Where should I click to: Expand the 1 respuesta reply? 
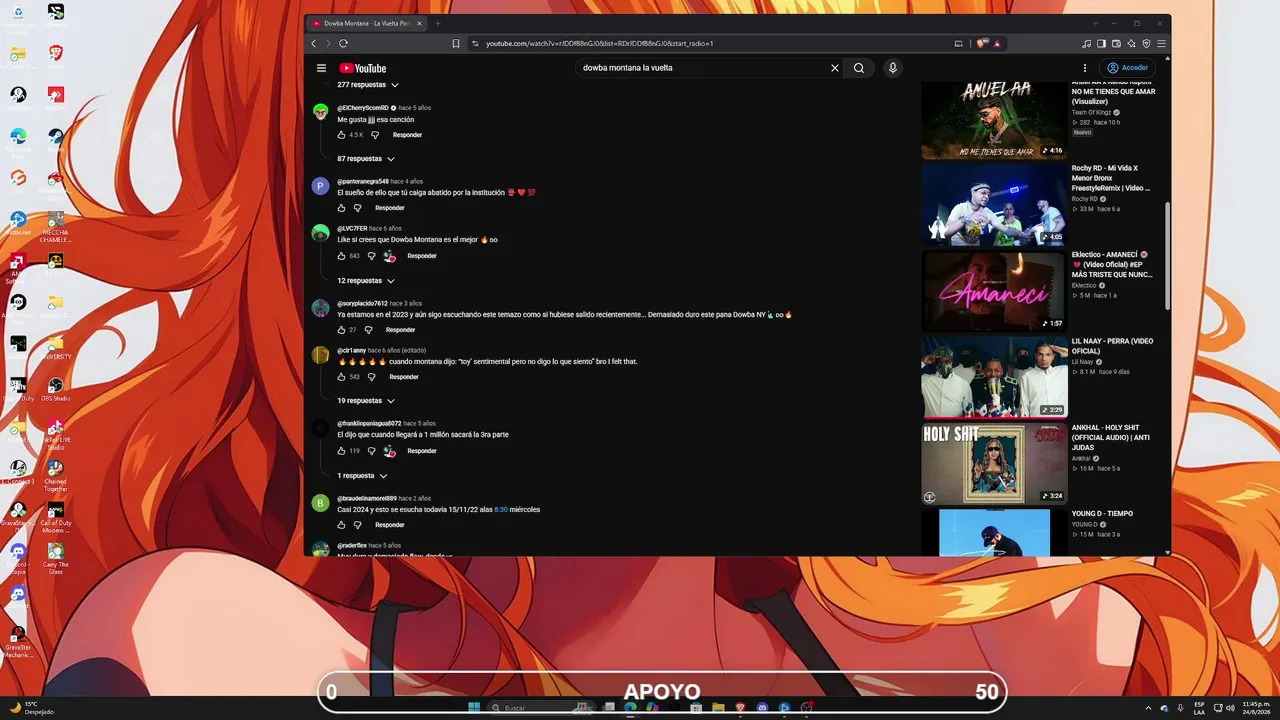pos(362,476)
